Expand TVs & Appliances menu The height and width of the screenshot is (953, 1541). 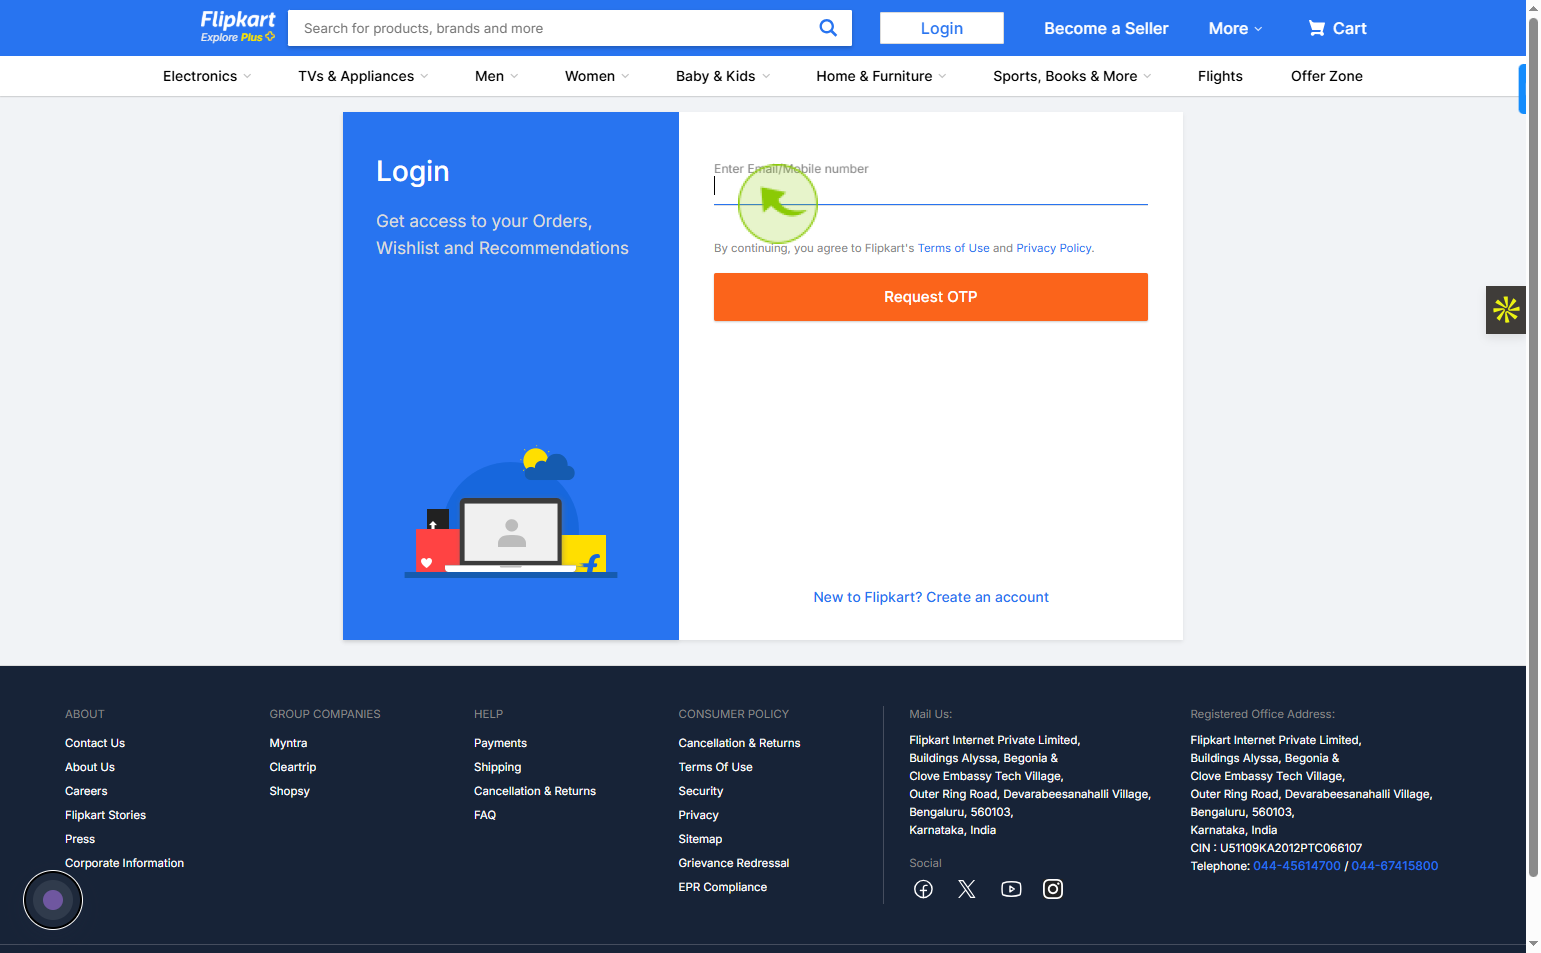pyautogui.click(x=363, y=76)
